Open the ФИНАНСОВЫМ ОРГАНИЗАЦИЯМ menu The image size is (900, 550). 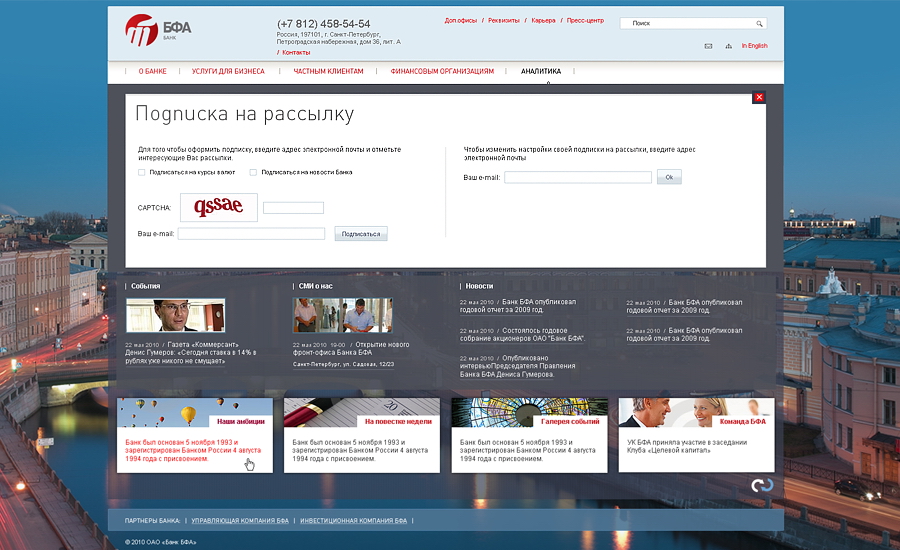coord(442,71)
